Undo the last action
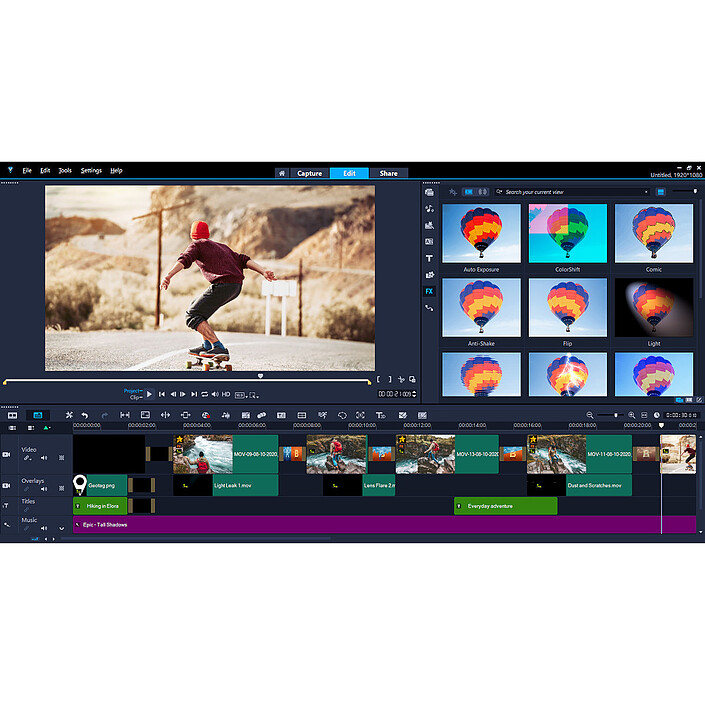The width and height of the screenshot is (705, 705). (x=85, y=415)
